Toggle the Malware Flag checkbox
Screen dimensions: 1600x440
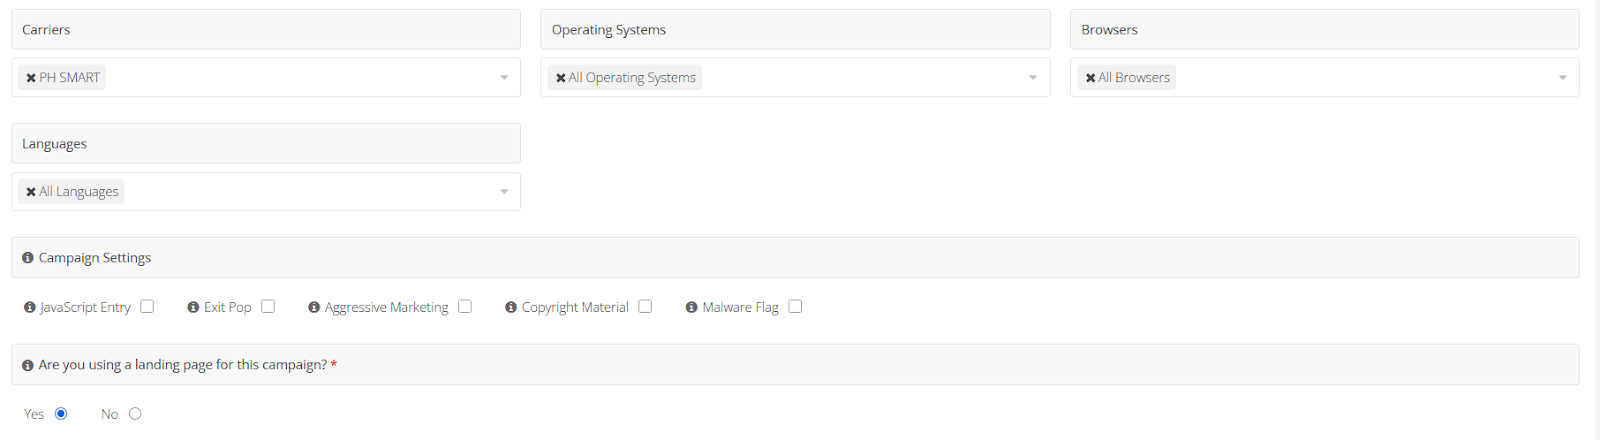point(795,307)
